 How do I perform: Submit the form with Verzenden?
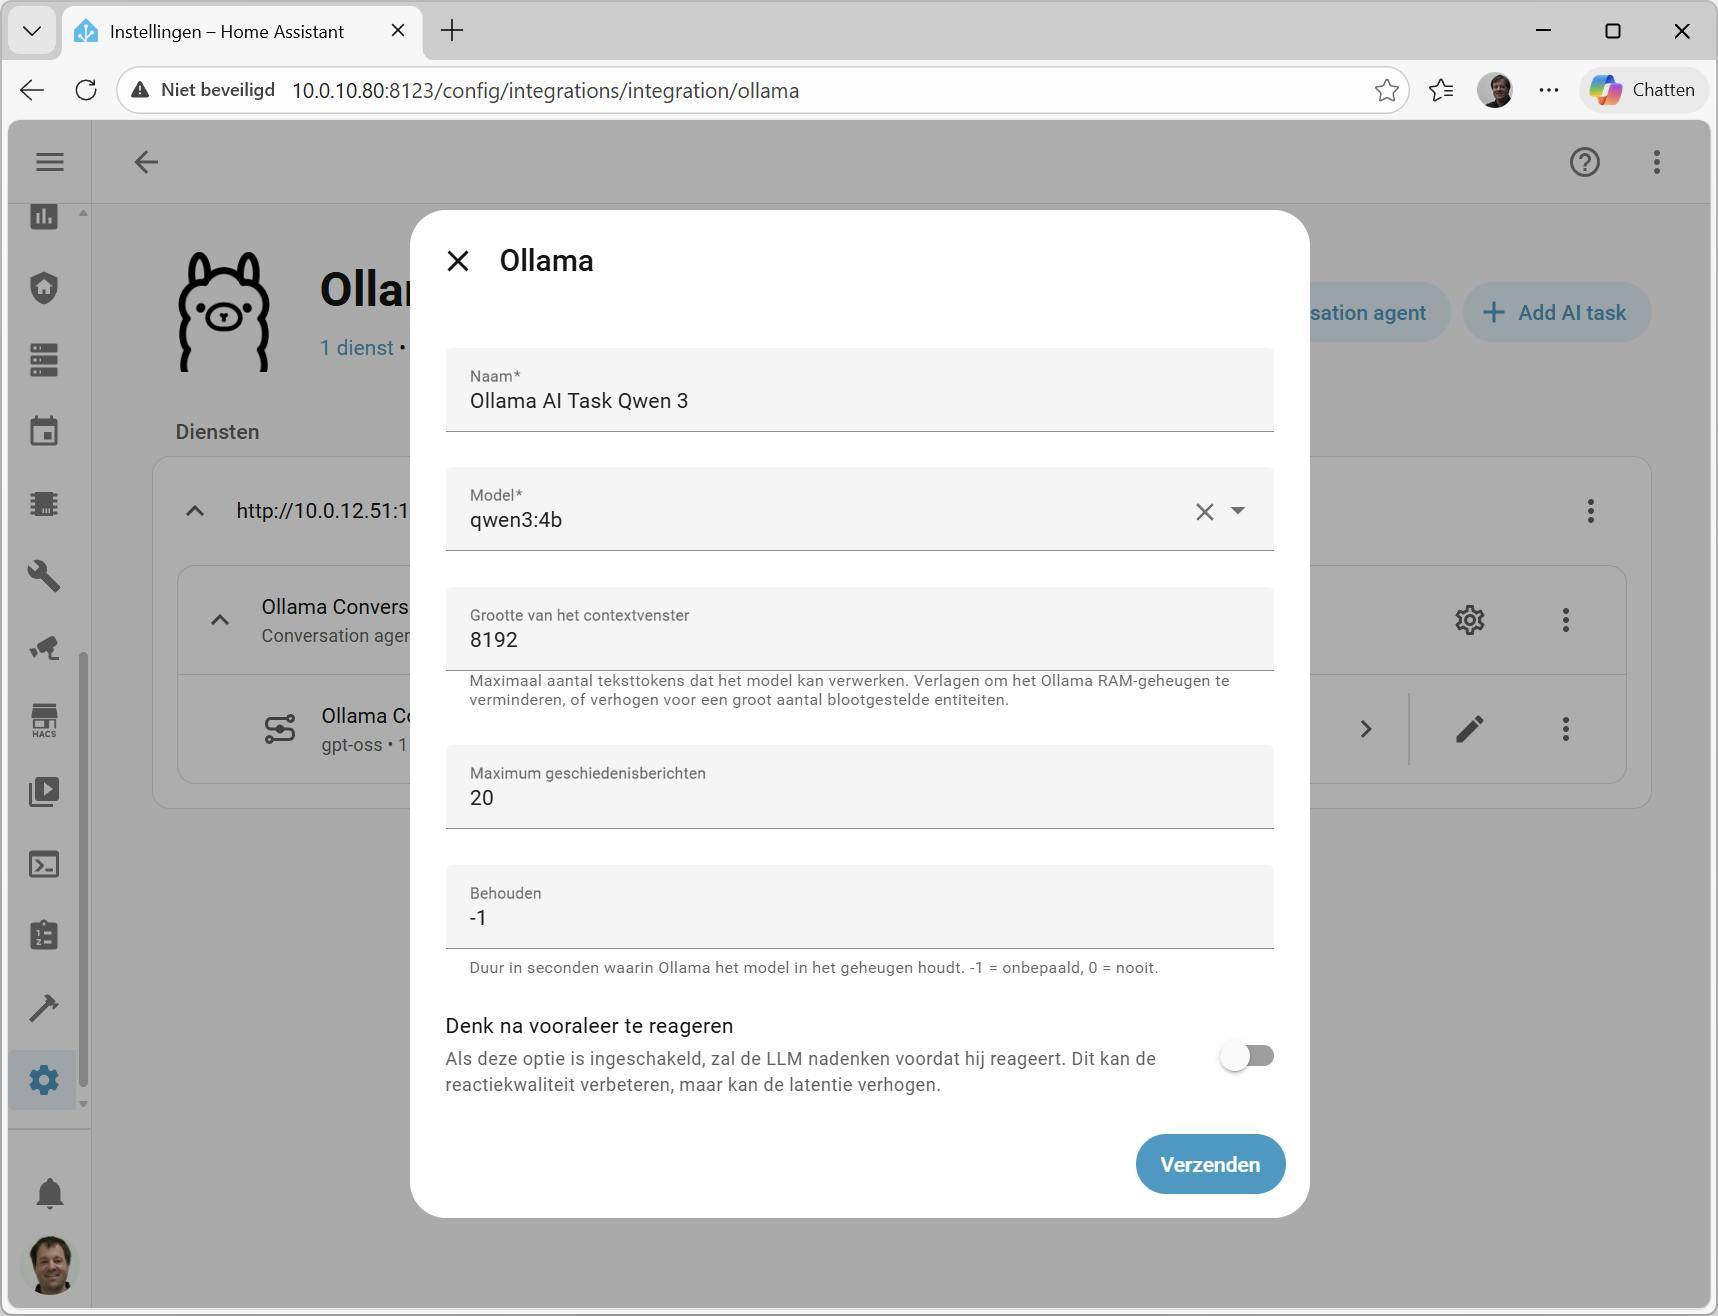click(x=1210, y=1164)
